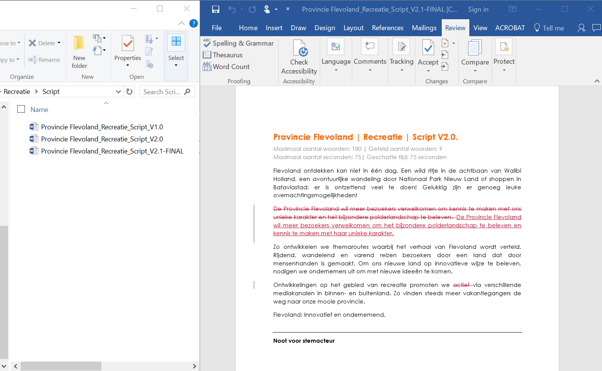Click the Search Script field

(x=167, y=91)
